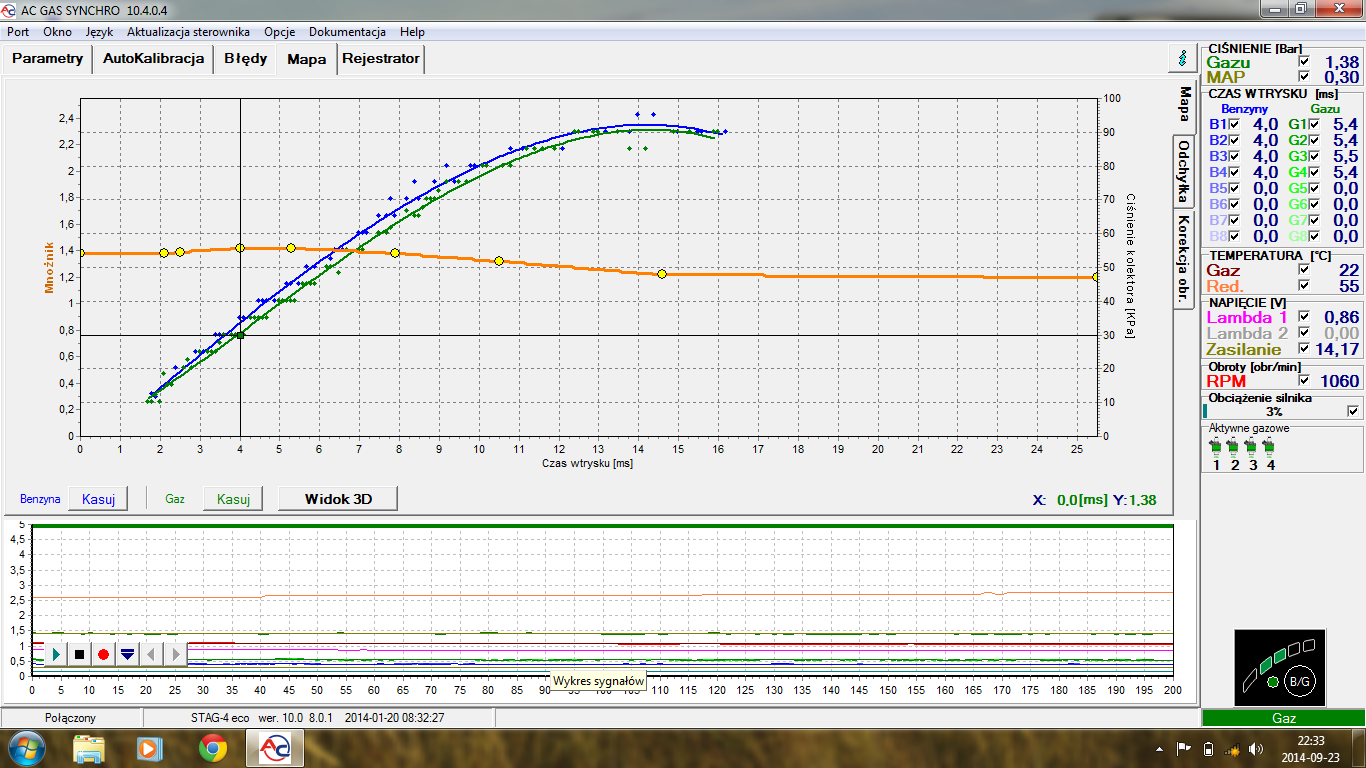This screenshot has height=768, width=1366.
Task: Switch to the Parametry tab
Action: click(47, 58)
